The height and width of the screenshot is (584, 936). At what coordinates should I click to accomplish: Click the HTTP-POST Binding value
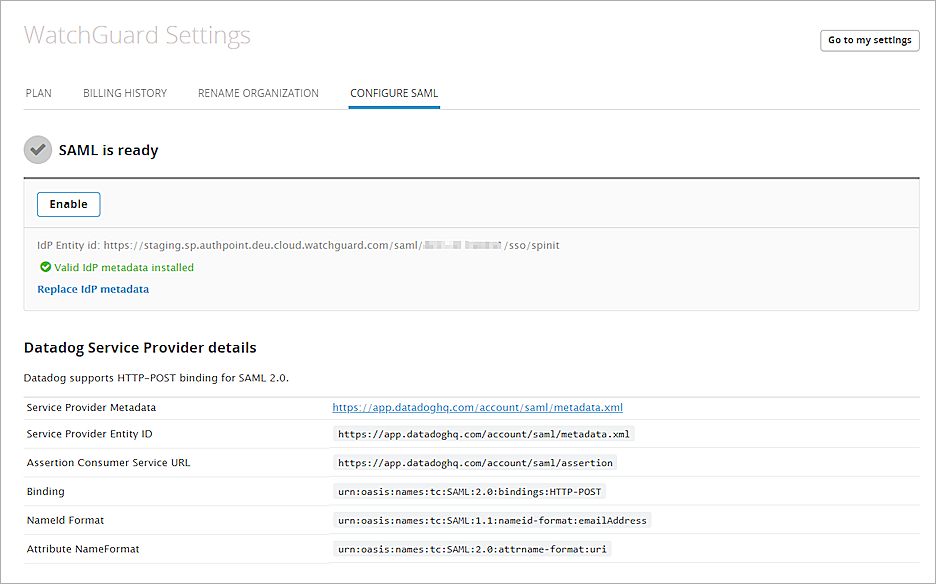470,491
